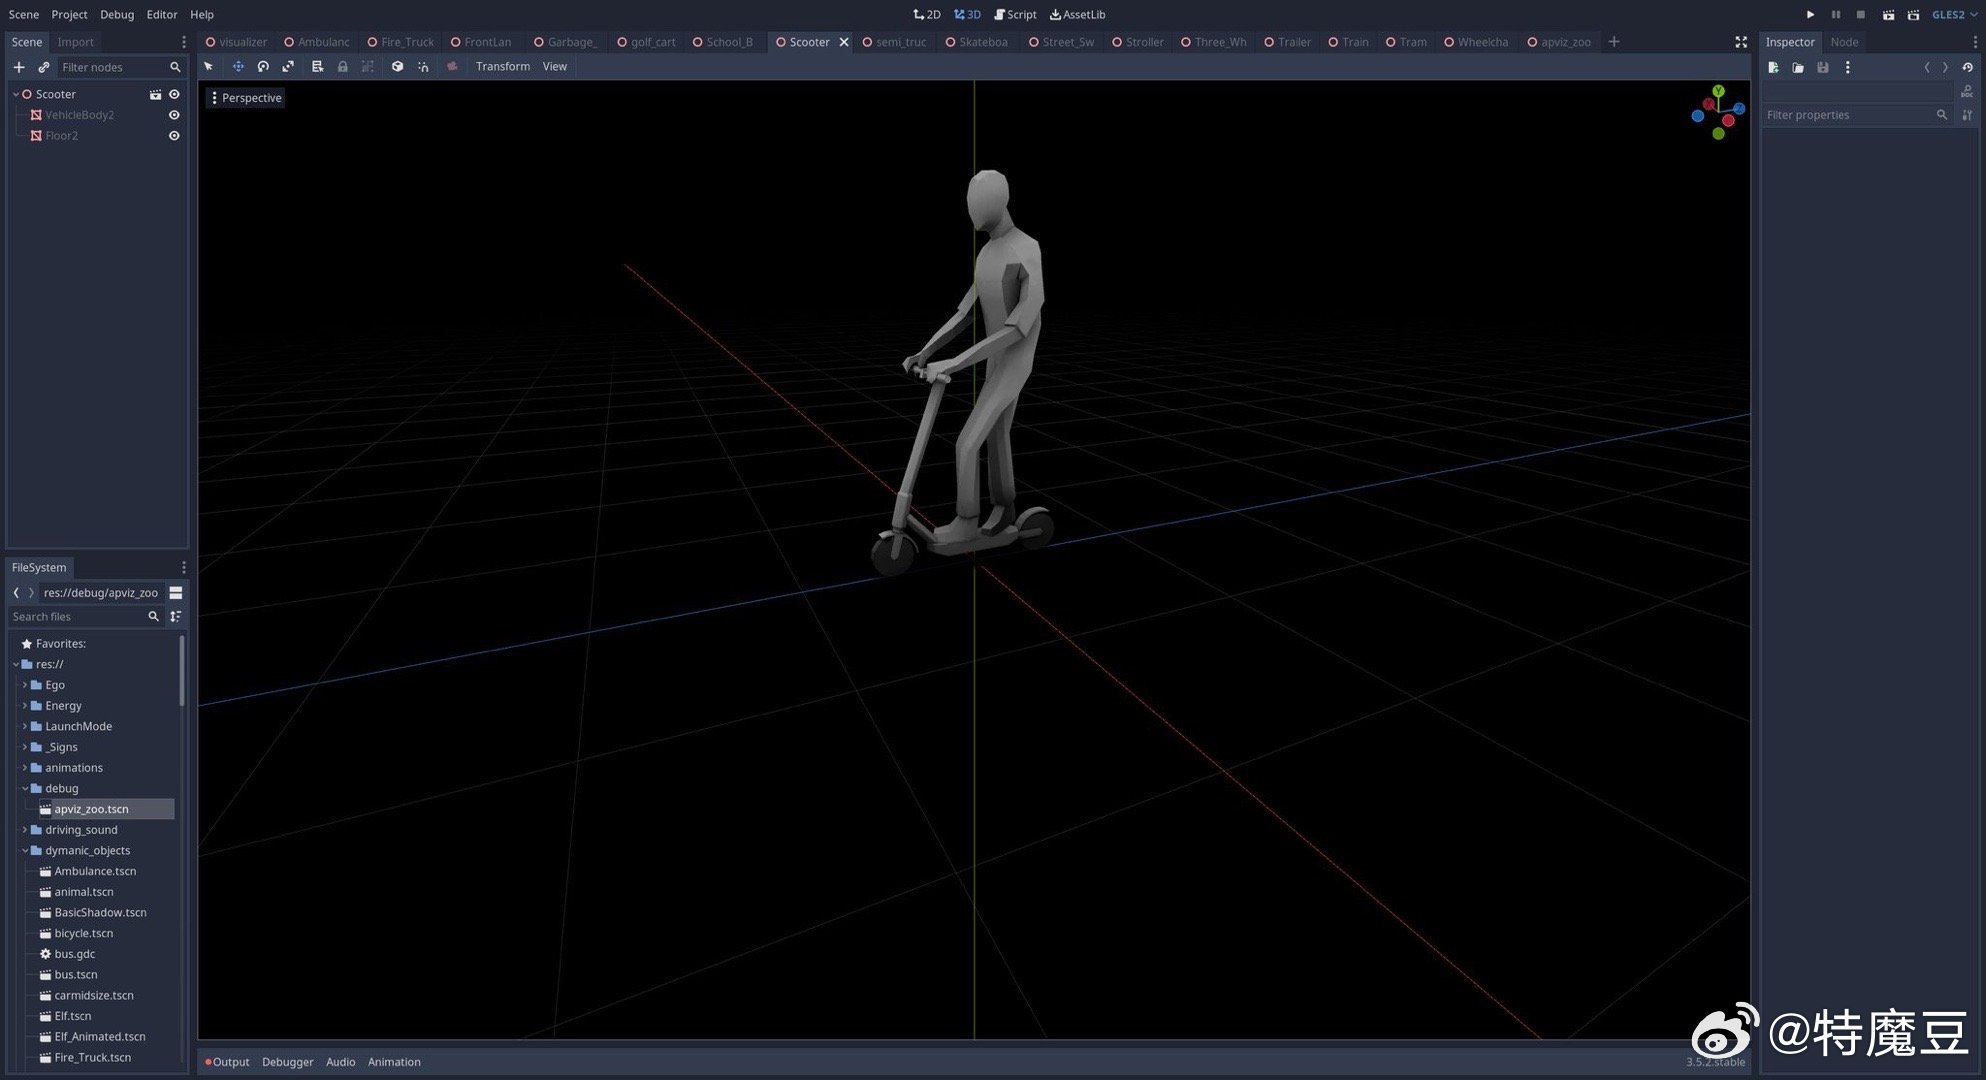This screenshot has height=1080, width=1986.
Task: Enable the Use Snap magnet tool
Action: click(423, 67)
